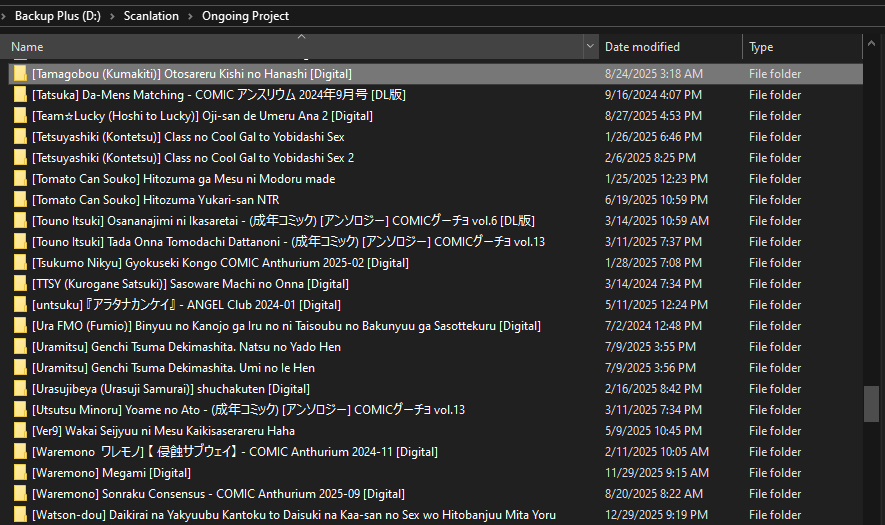Select [Tatsuka] Da-Mens Matching folder name
The image size is (885, 525).
coord(219,95)
